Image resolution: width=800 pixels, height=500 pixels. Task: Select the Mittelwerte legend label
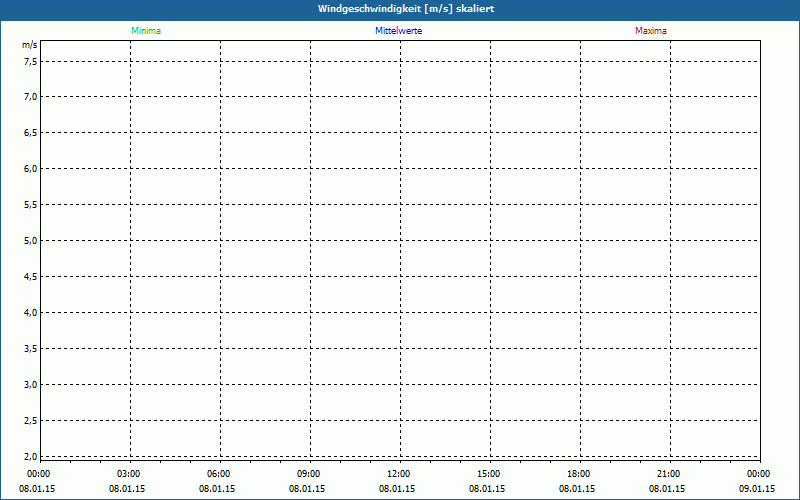[399, 31]
